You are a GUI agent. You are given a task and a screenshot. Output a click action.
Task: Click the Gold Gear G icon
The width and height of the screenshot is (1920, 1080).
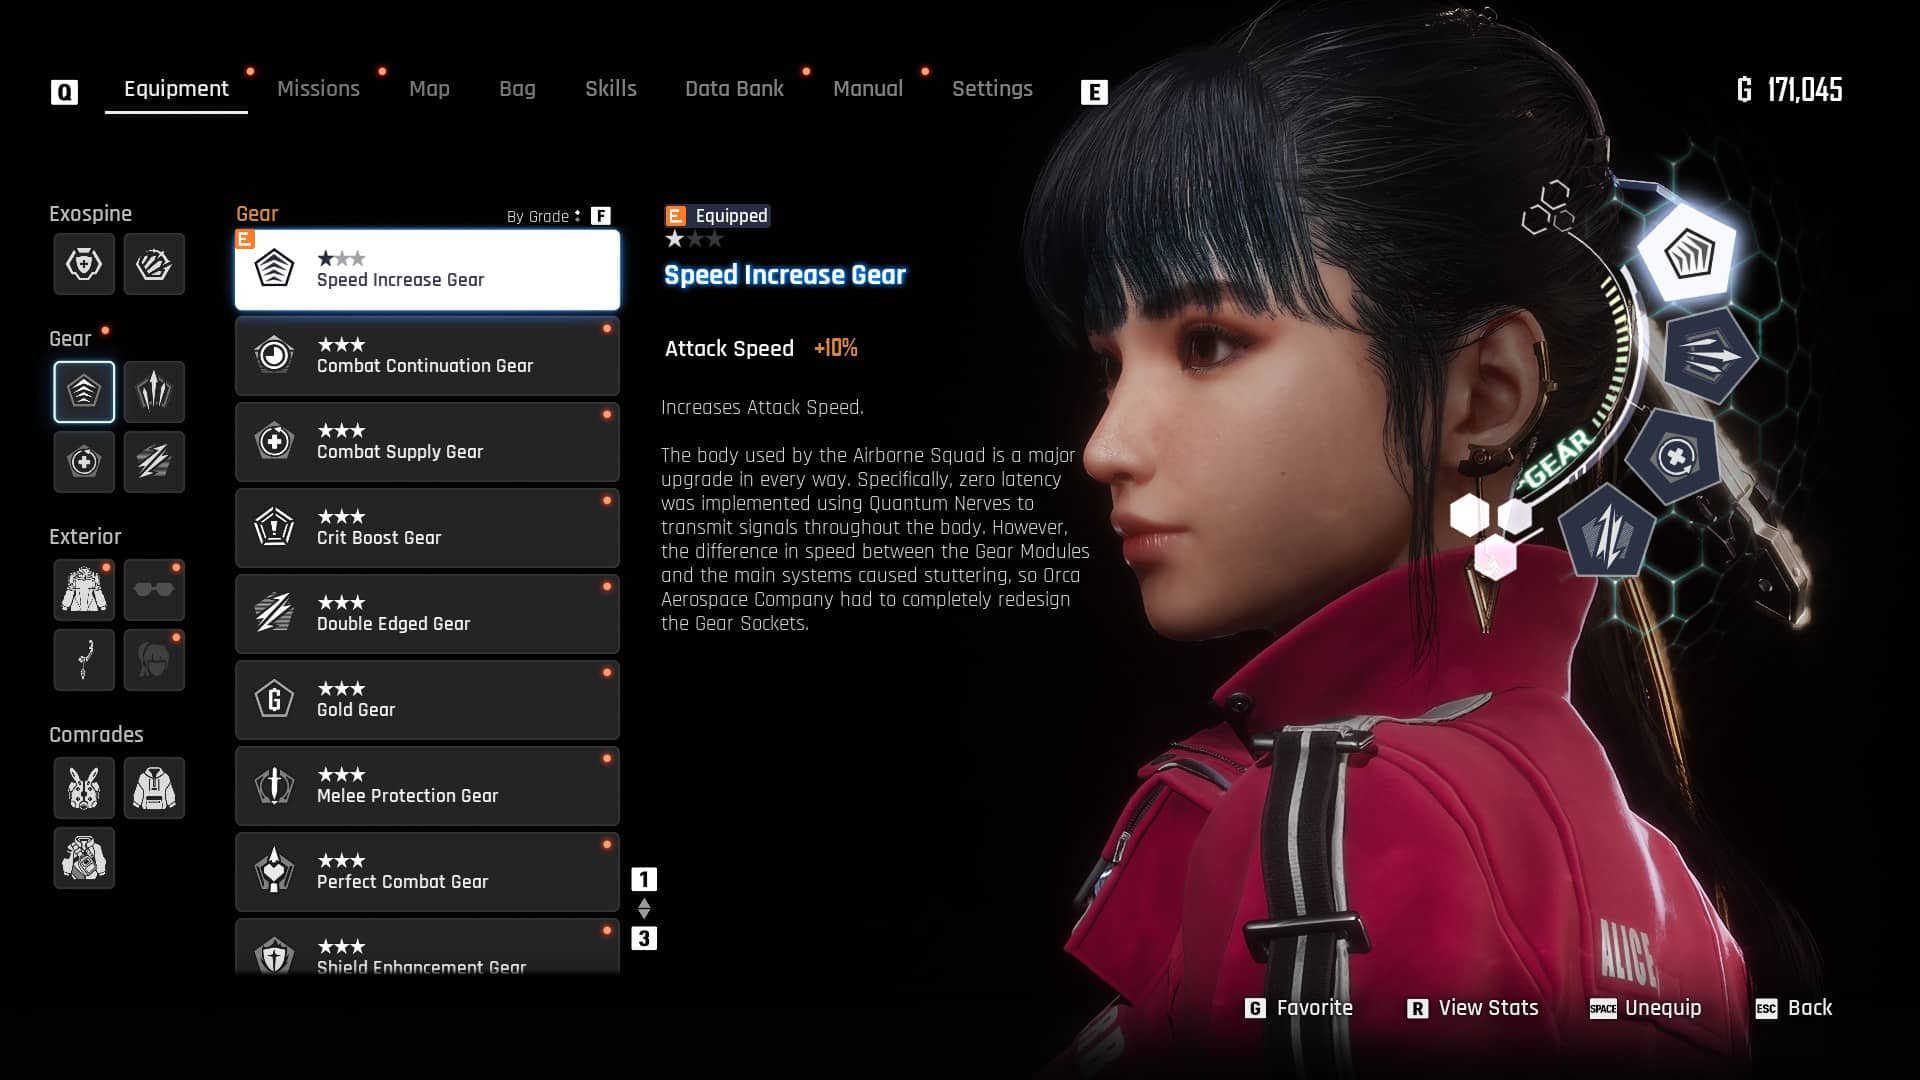274,699
